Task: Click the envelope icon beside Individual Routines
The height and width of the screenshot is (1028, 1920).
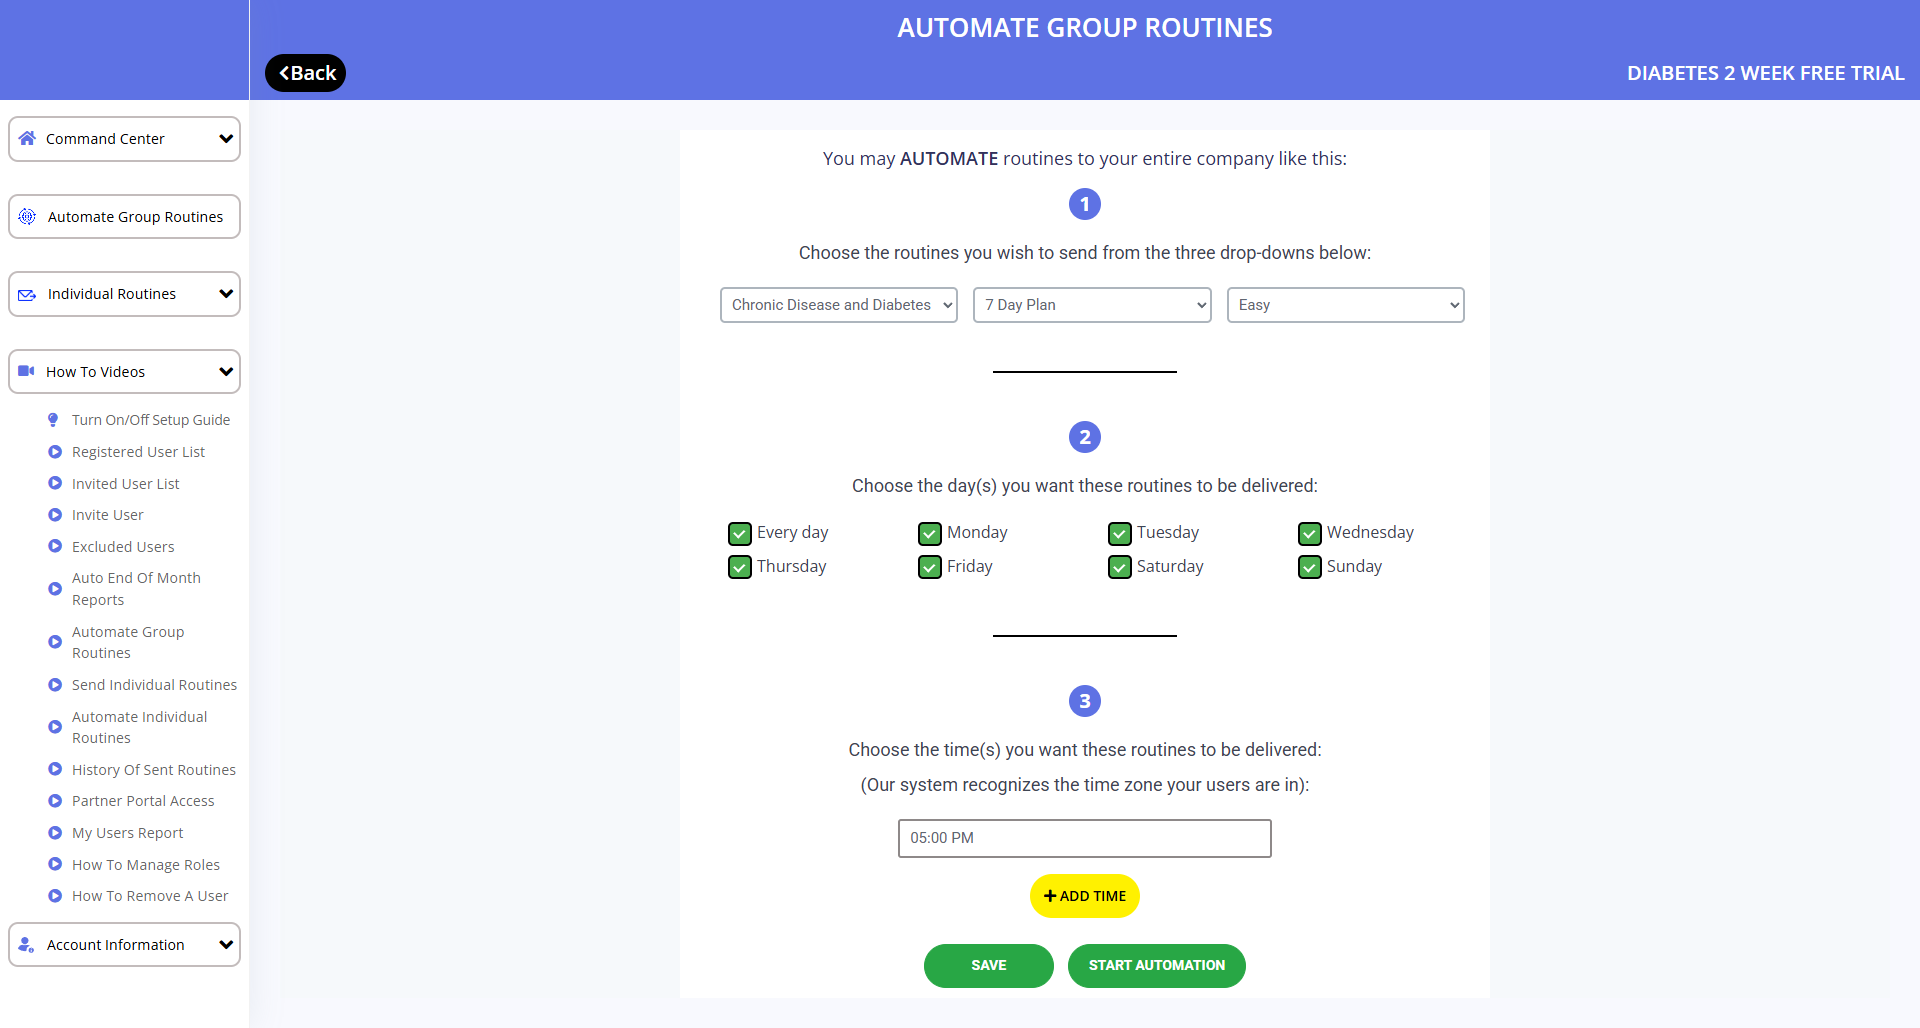Action: (x=27, y=294)
